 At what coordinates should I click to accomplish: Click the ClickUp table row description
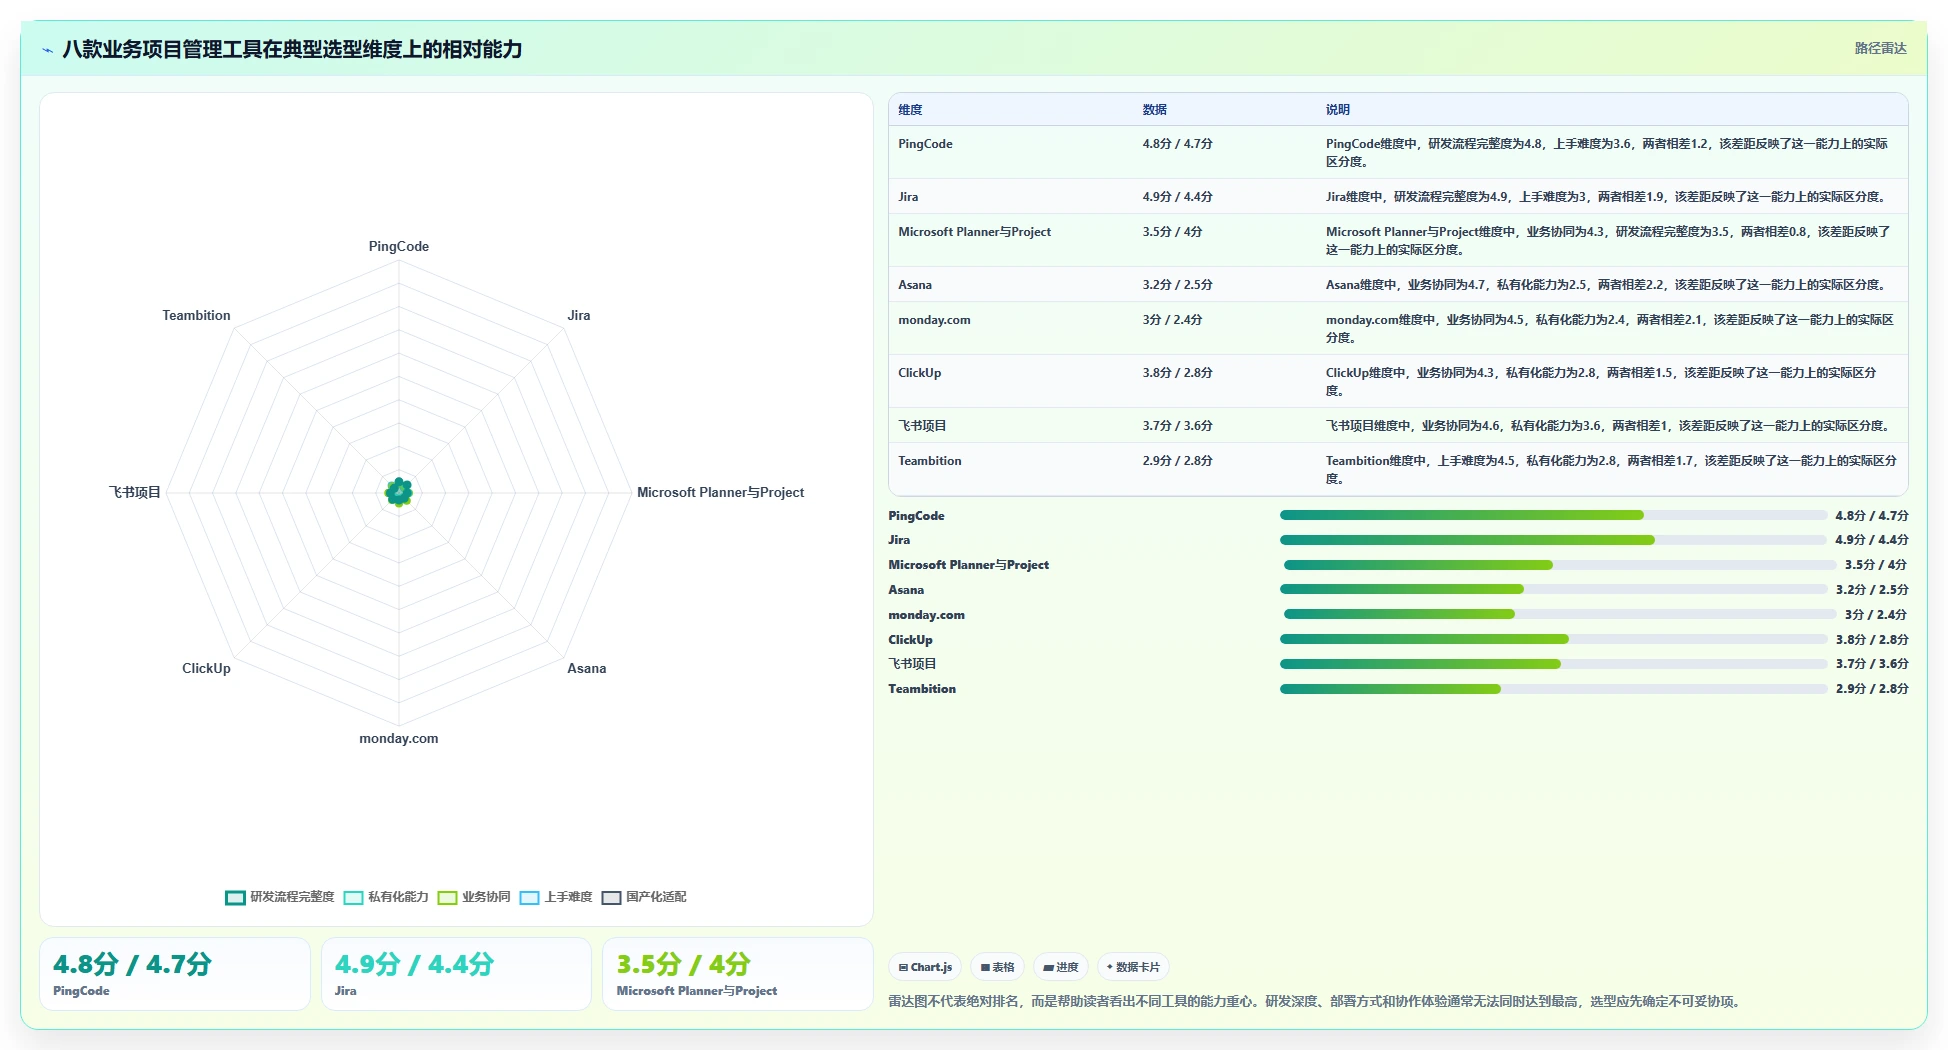[1602, 382]
